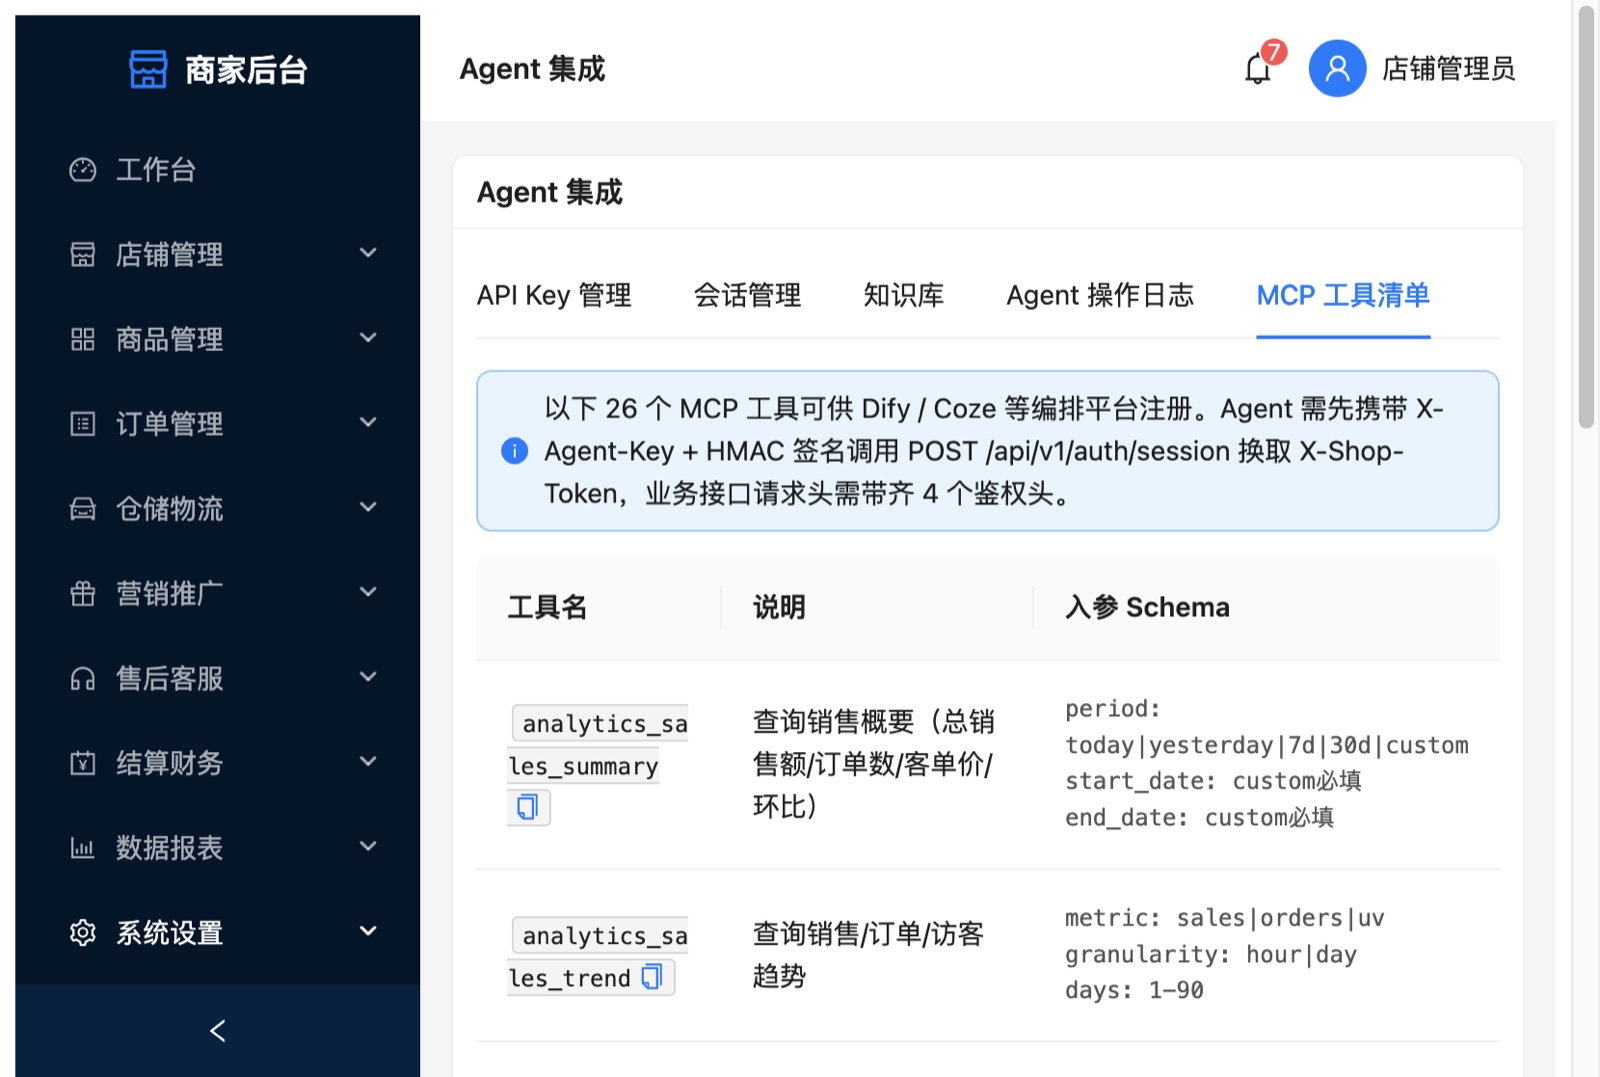Click the 商品管理 grid icon
1600x1077 pixels.
coord(83,339)
